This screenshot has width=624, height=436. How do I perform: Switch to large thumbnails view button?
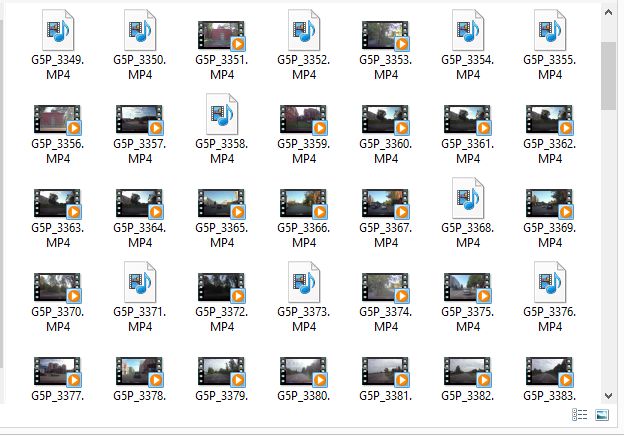pyautogui.click(x=602, y=415)
